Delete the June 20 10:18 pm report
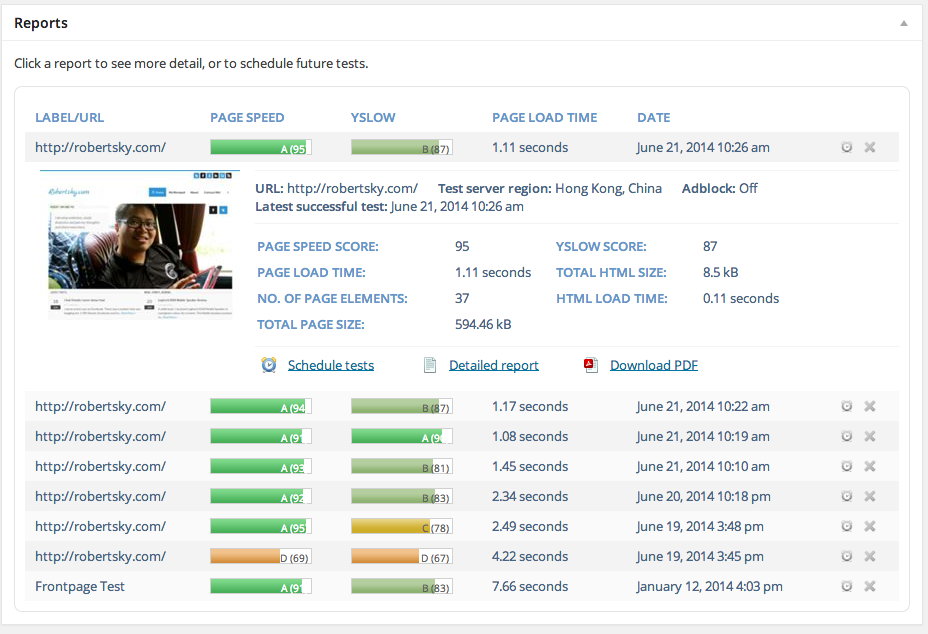Screen dimensions: 928x634 869,496
